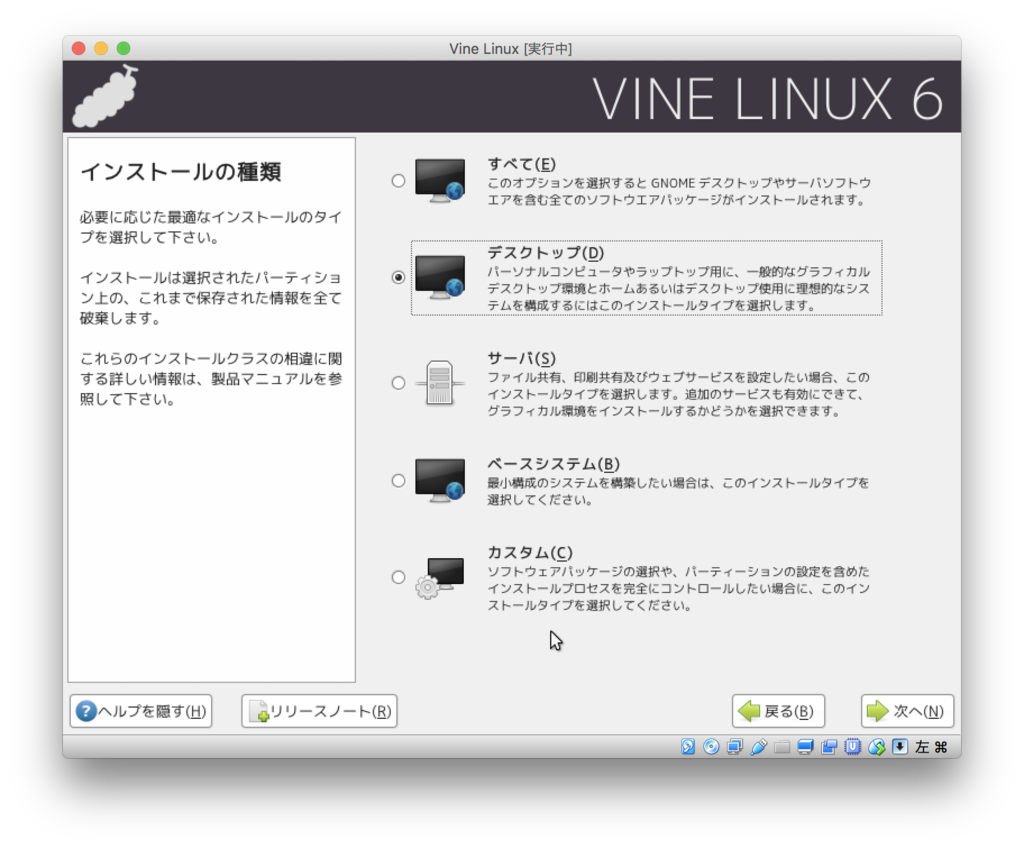1024x848 pixels.
Task: Click the mouse integration status icon
Action: 876,747
